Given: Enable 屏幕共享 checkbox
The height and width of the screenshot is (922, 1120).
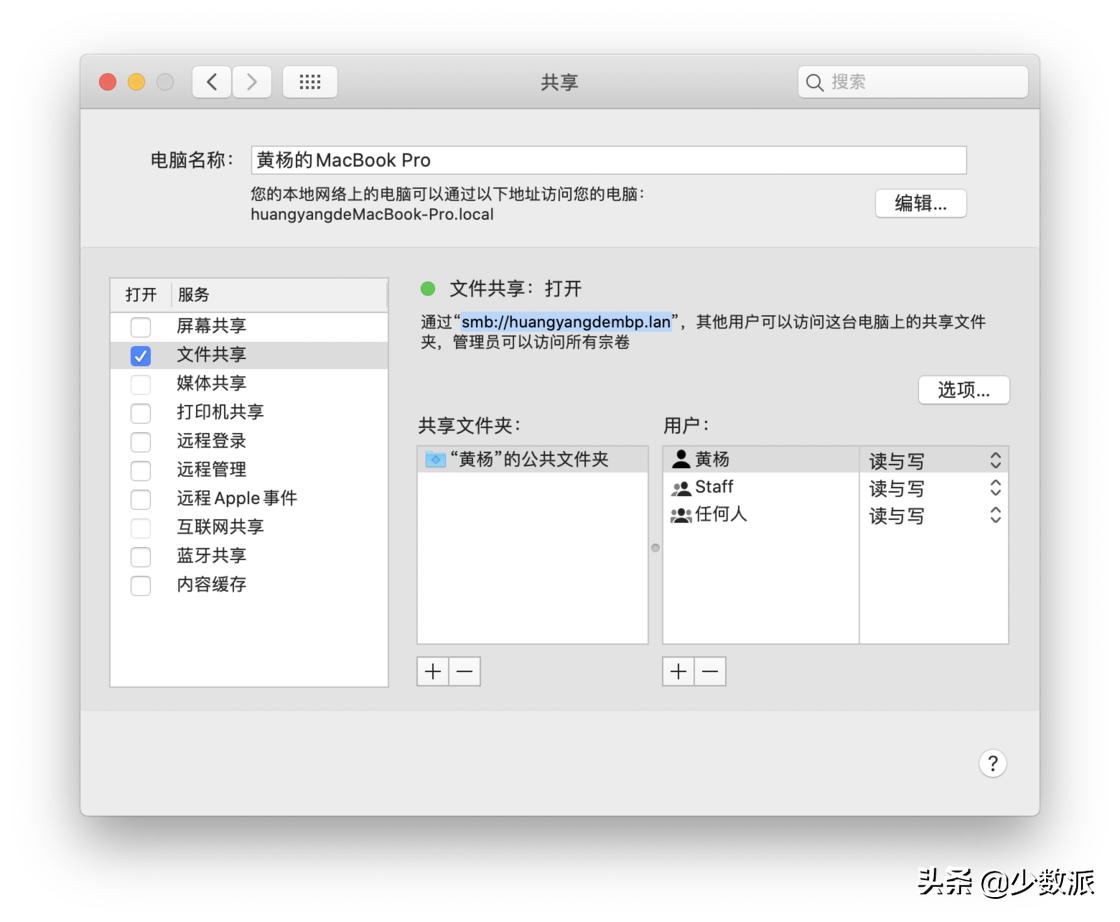Looking at the screenshot, I should click(x=139, y=325).
